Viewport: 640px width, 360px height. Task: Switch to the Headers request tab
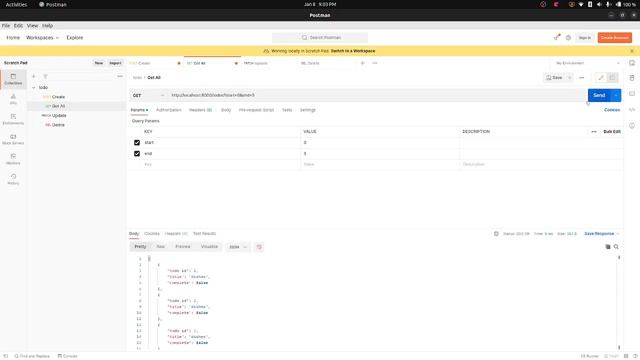[x=200, y=110]
